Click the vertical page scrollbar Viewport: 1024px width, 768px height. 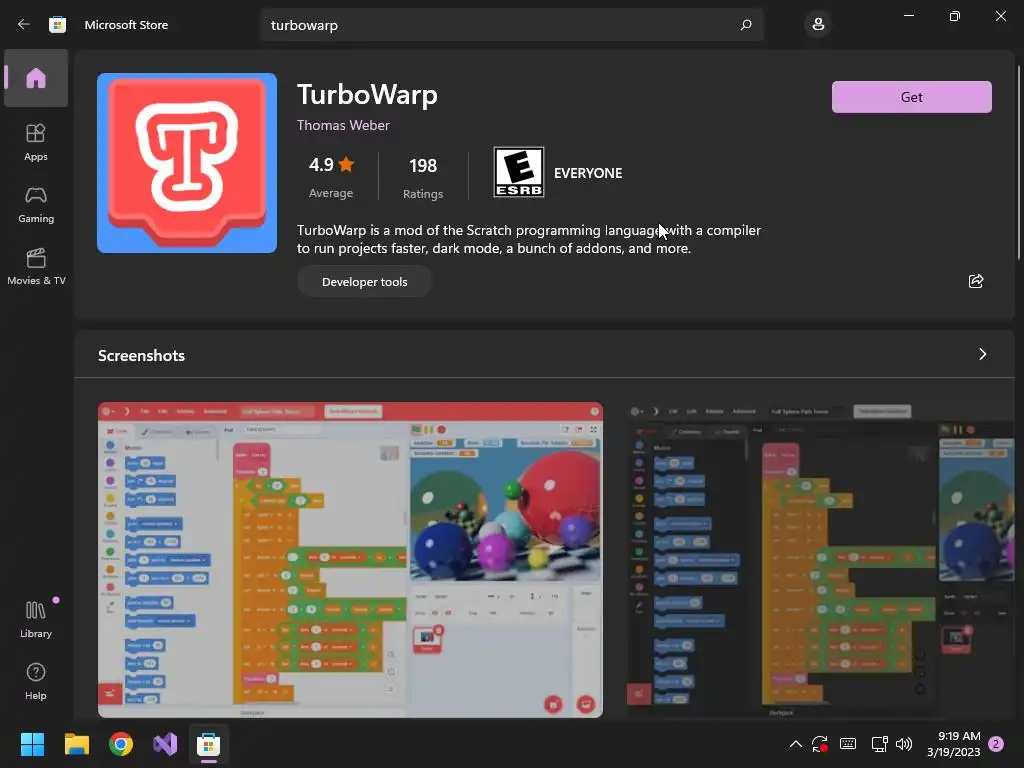[1019, 162]
